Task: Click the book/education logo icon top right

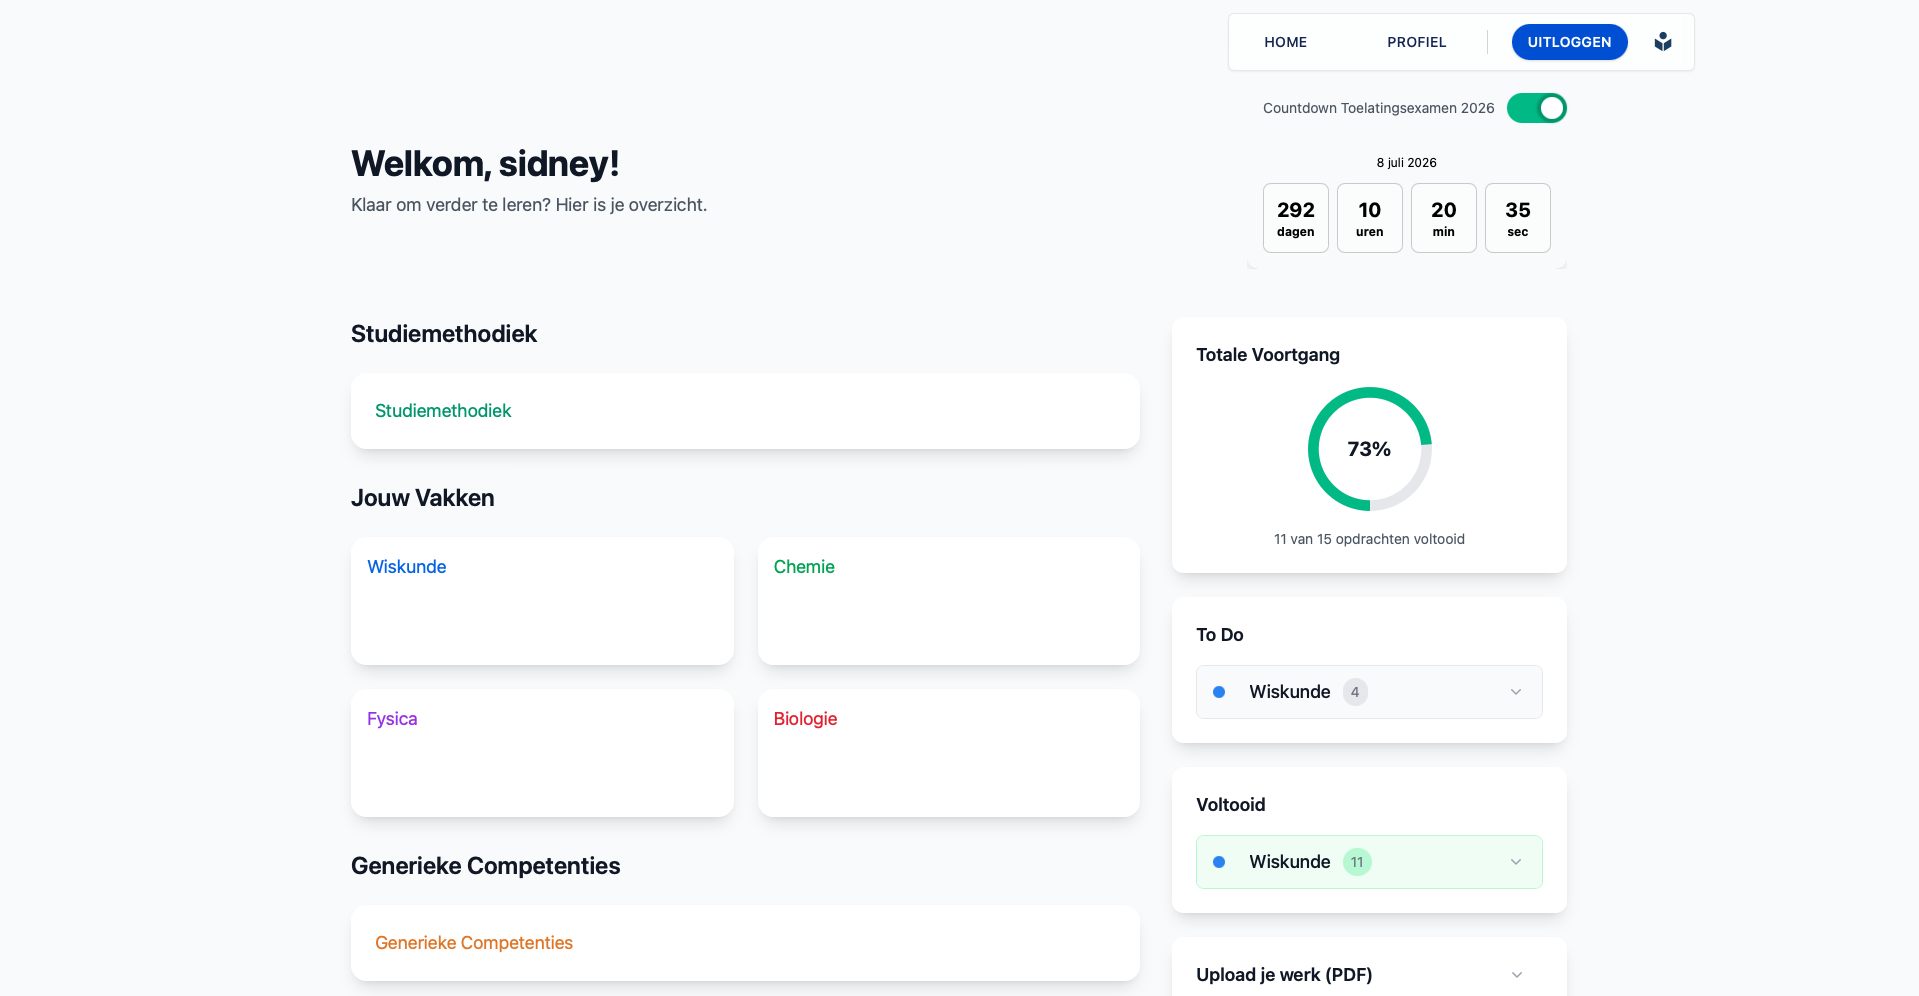Action: 1662,42
